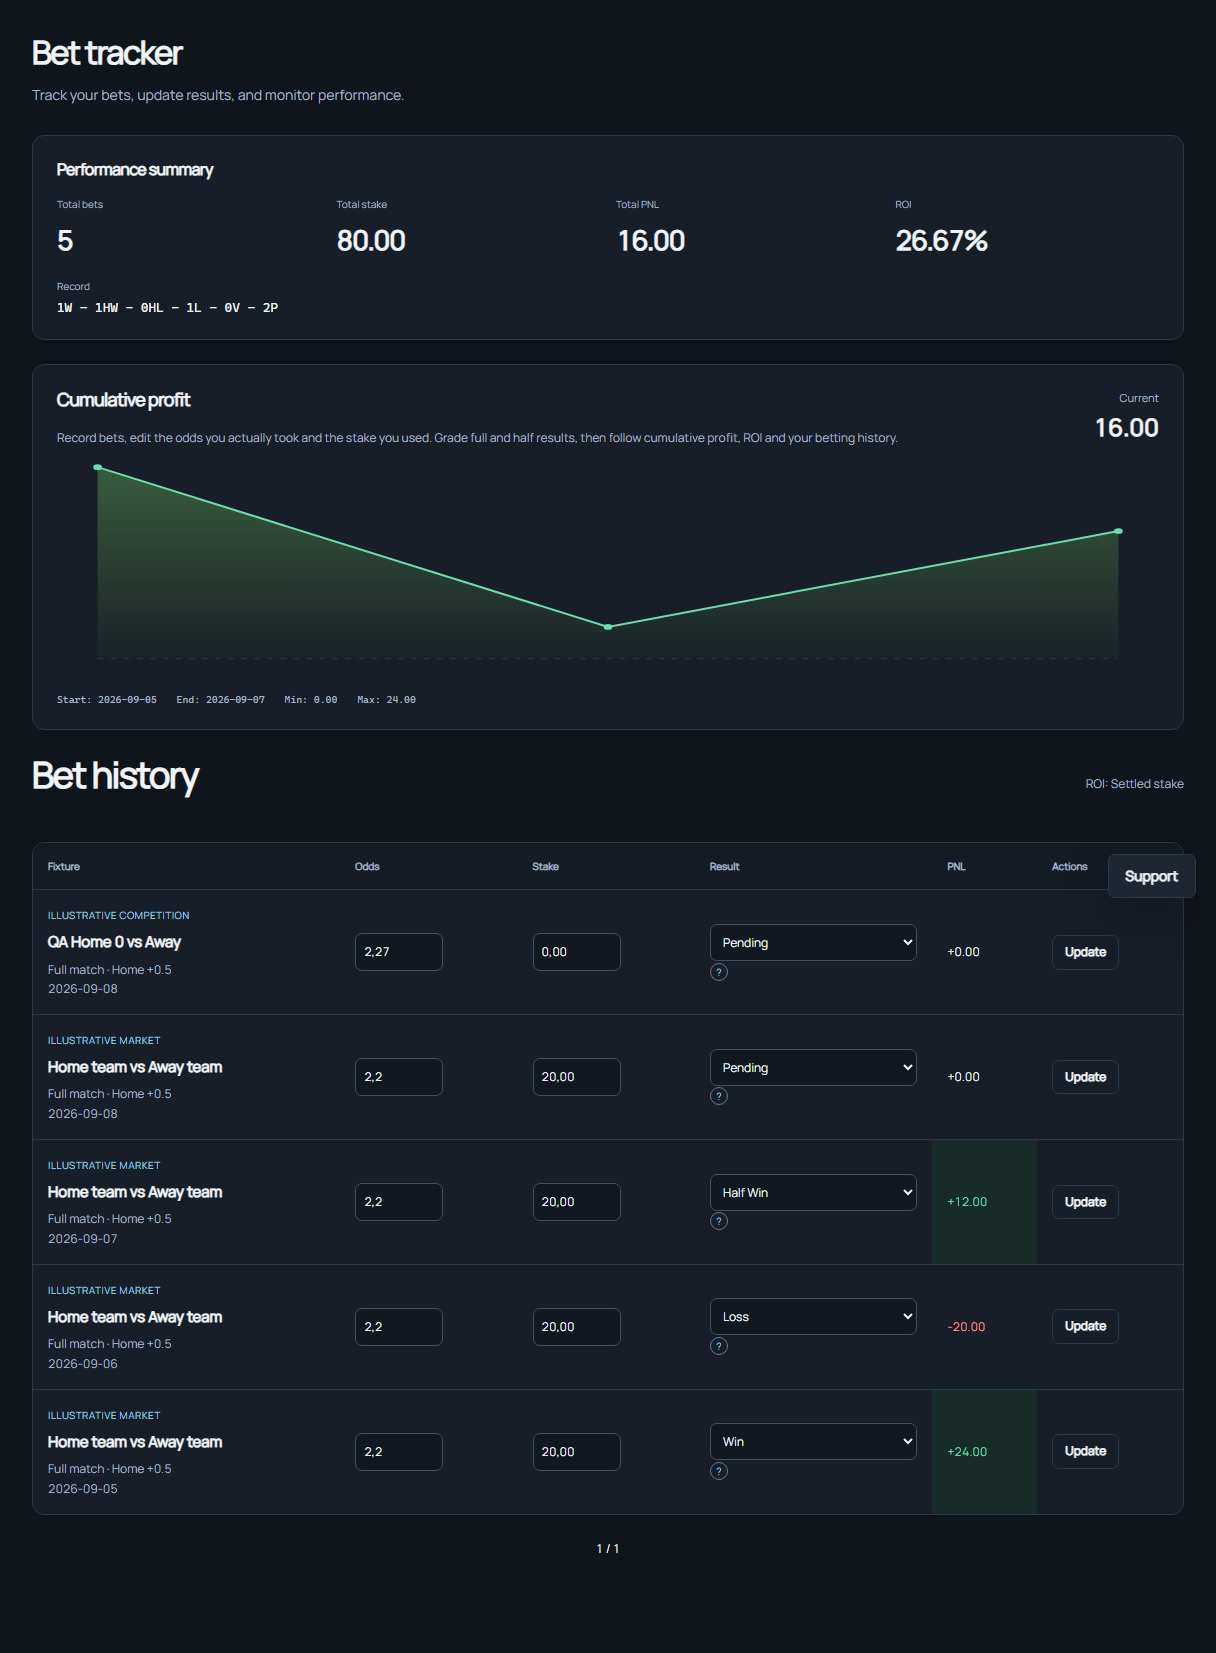The height and width of the screenshot is (1653, 1216).
Task: Click the "Max: 24.00" chart label
Action: click(386, 700)
